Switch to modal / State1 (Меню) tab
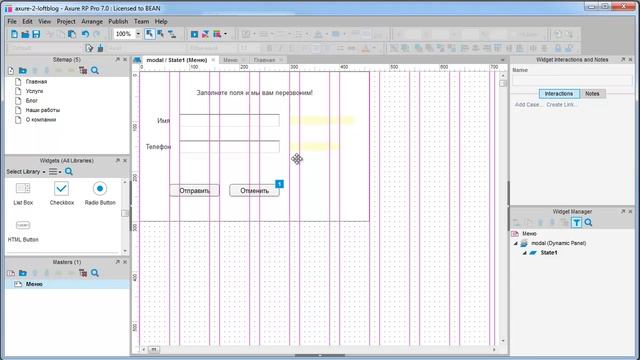The image size is (640, 360). (176, 60)
